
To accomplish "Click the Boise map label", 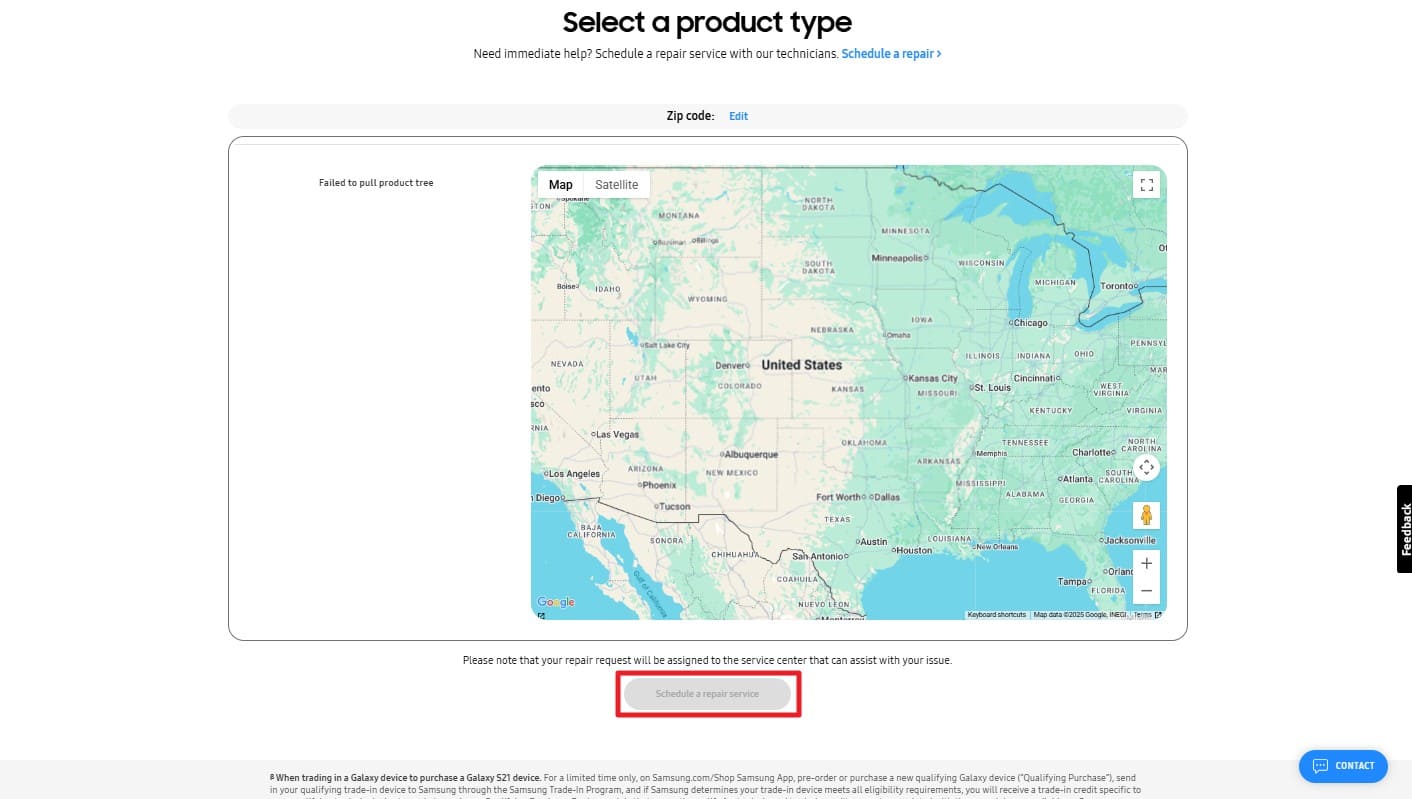I will 567,286.
